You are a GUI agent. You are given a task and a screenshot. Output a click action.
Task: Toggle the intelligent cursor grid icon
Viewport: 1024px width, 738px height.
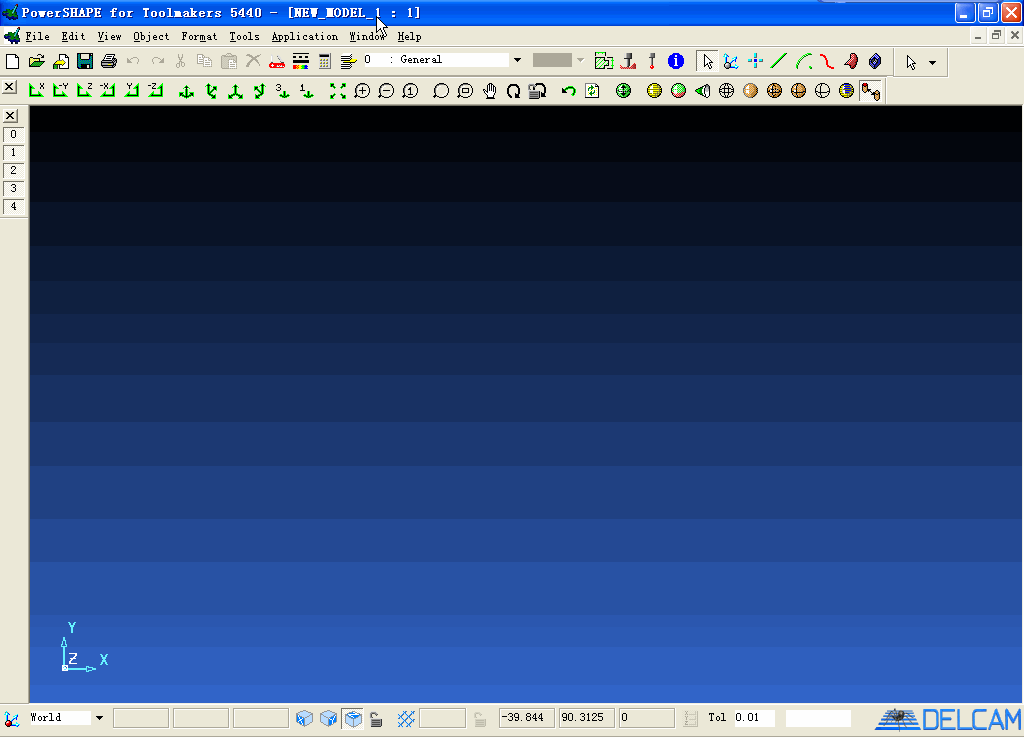tap(406, 719)
